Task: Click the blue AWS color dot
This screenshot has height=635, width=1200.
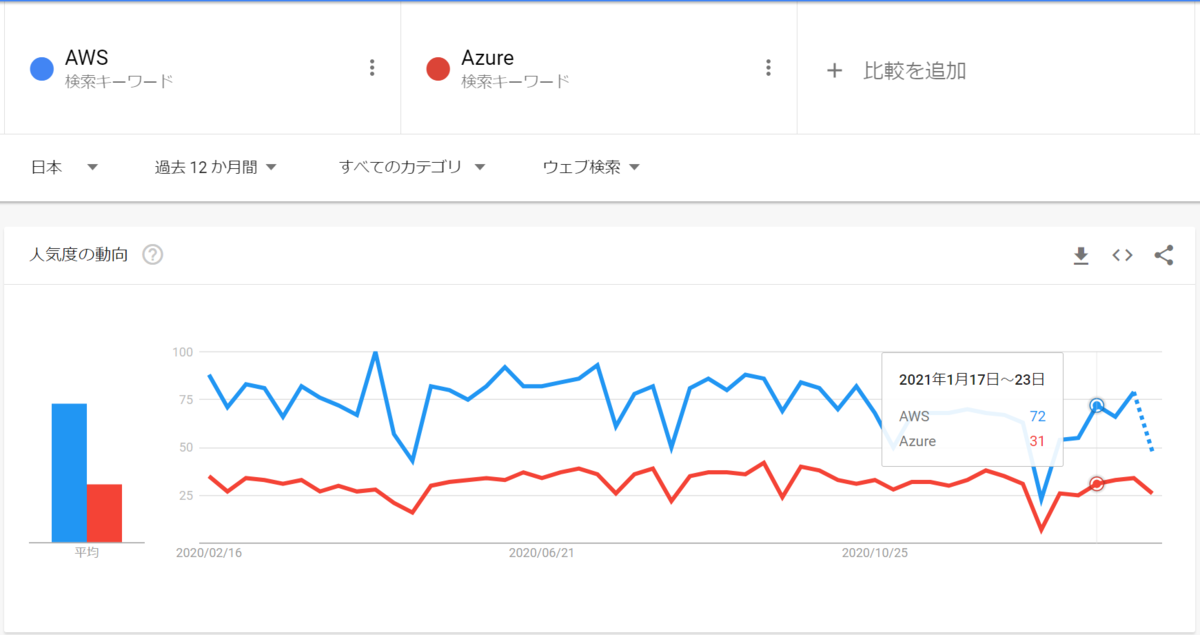Action: point(42,69)
